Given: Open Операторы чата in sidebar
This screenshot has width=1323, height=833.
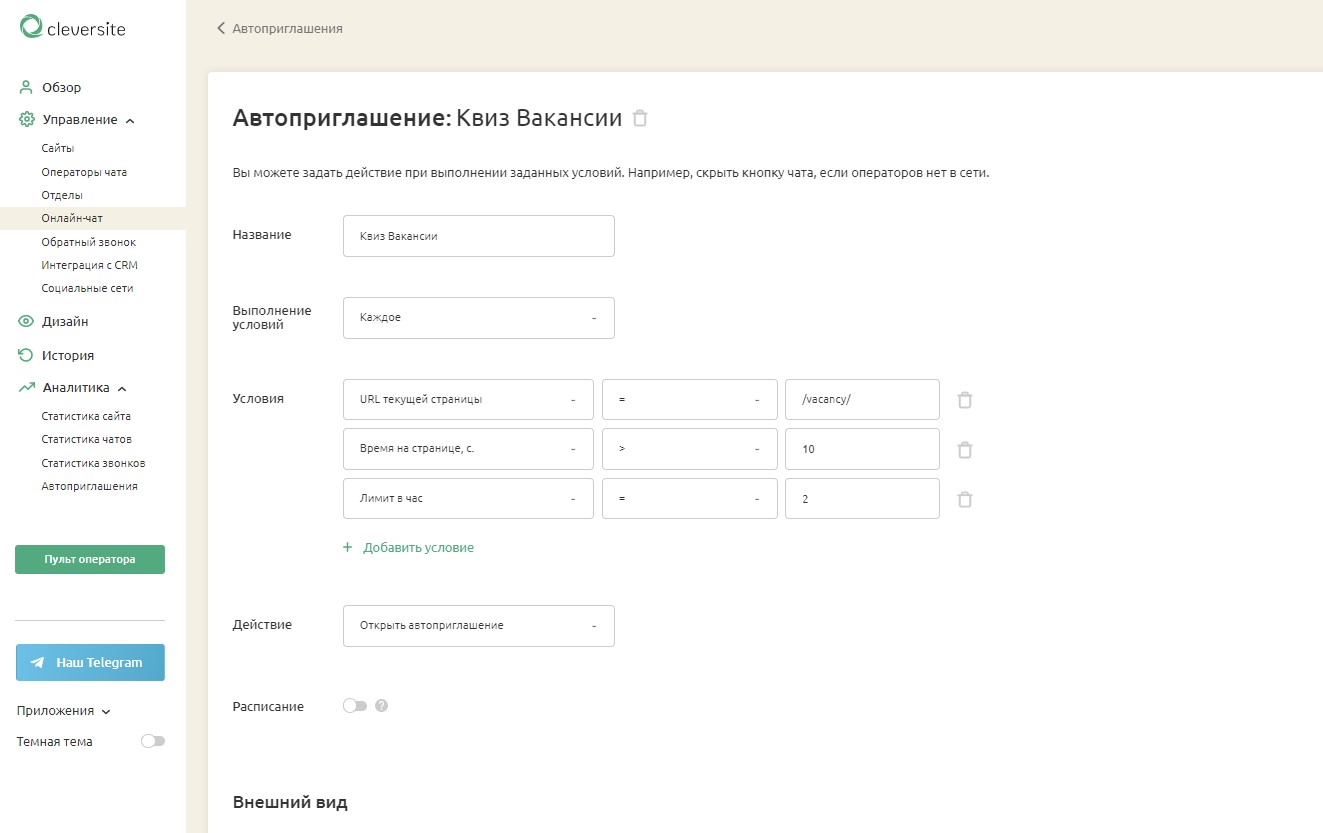Looking at the screenshot, I should click(x=84, y=172).
